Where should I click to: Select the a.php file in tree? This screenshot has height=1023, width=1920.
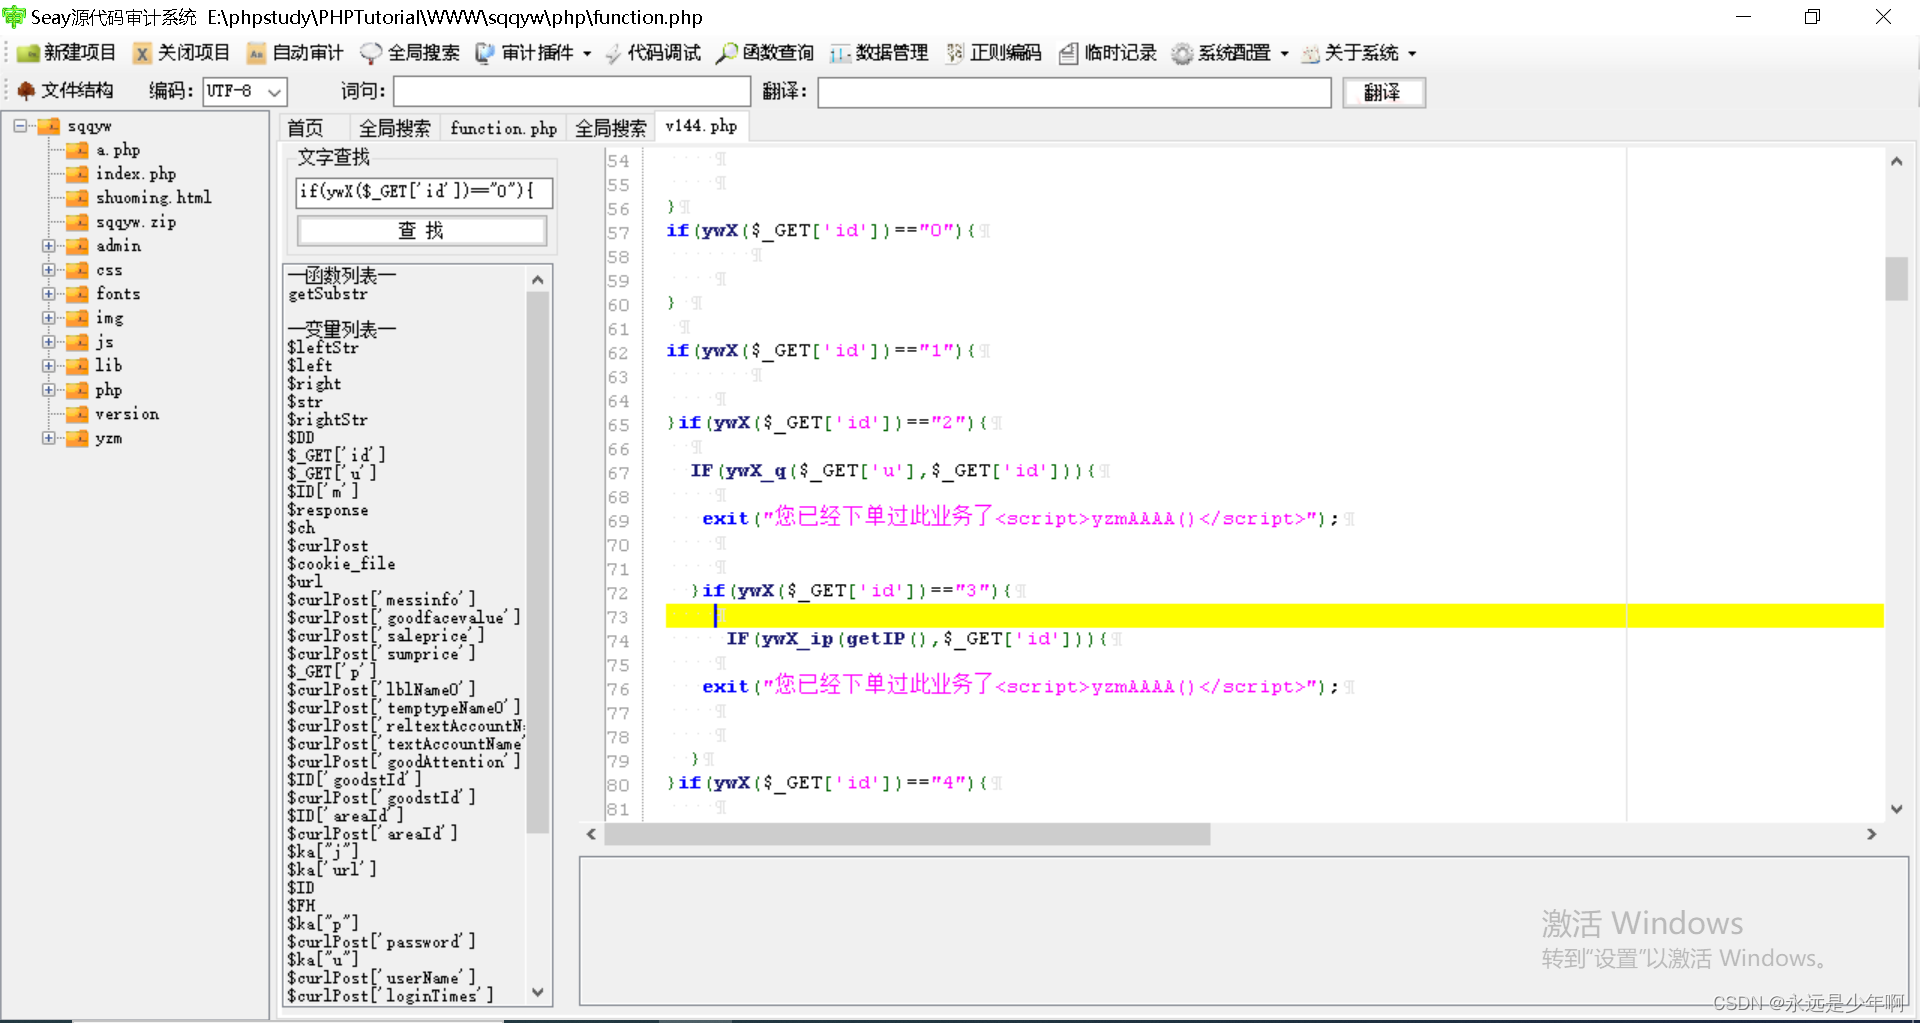[117, 150]
